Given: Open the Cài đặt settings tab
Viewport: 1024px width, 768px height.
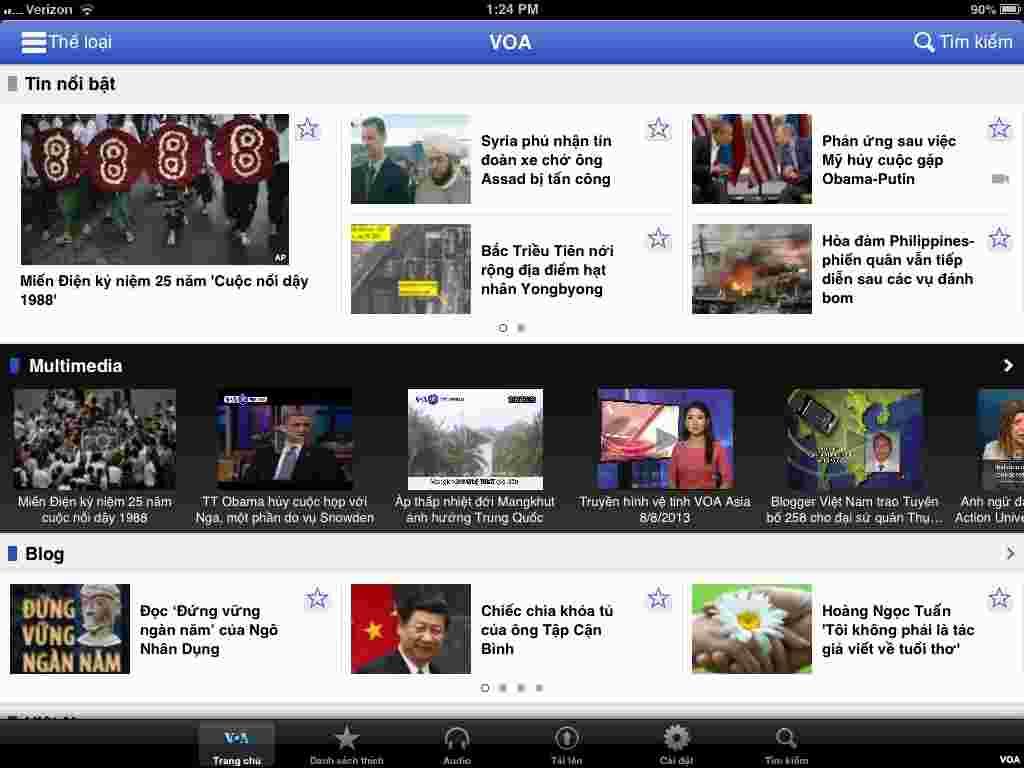Looking at the screenshot, I should pos(676,745).
